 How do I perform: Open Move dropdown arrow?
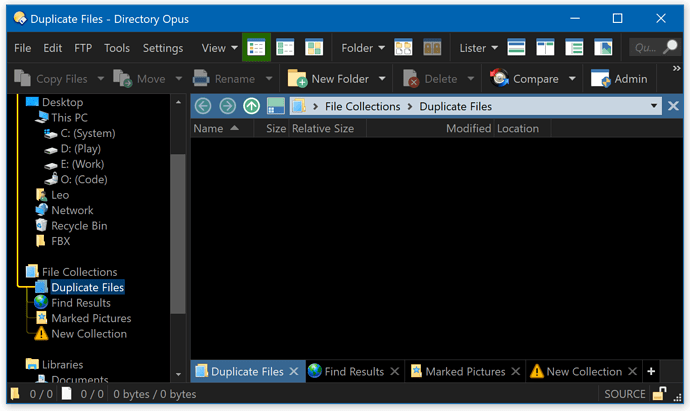coord(179,79)
